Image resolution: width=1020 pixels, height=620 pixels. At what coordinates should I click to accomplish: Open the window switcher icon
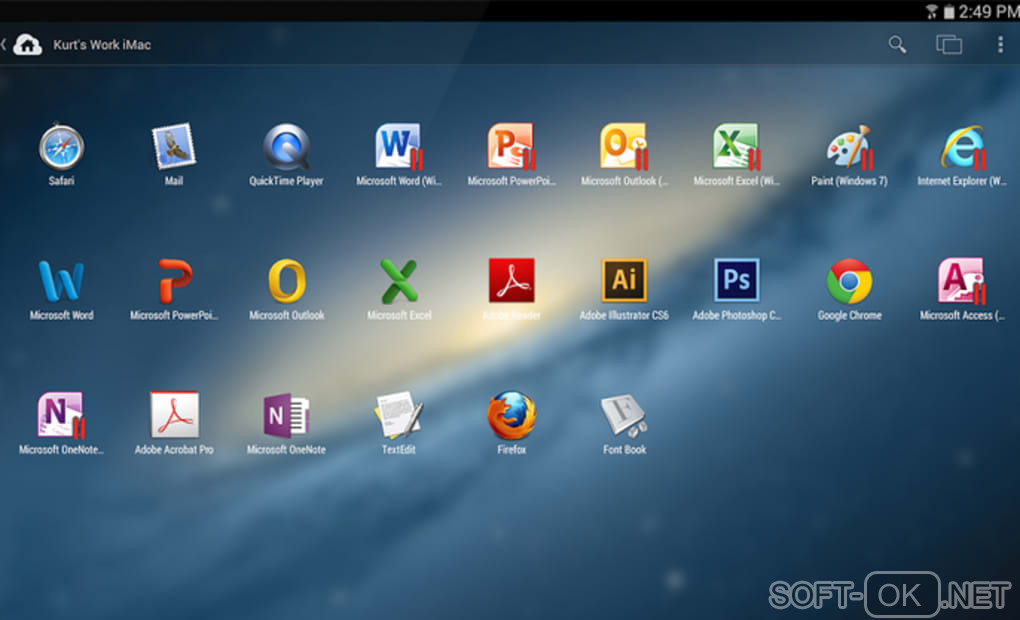949,44
